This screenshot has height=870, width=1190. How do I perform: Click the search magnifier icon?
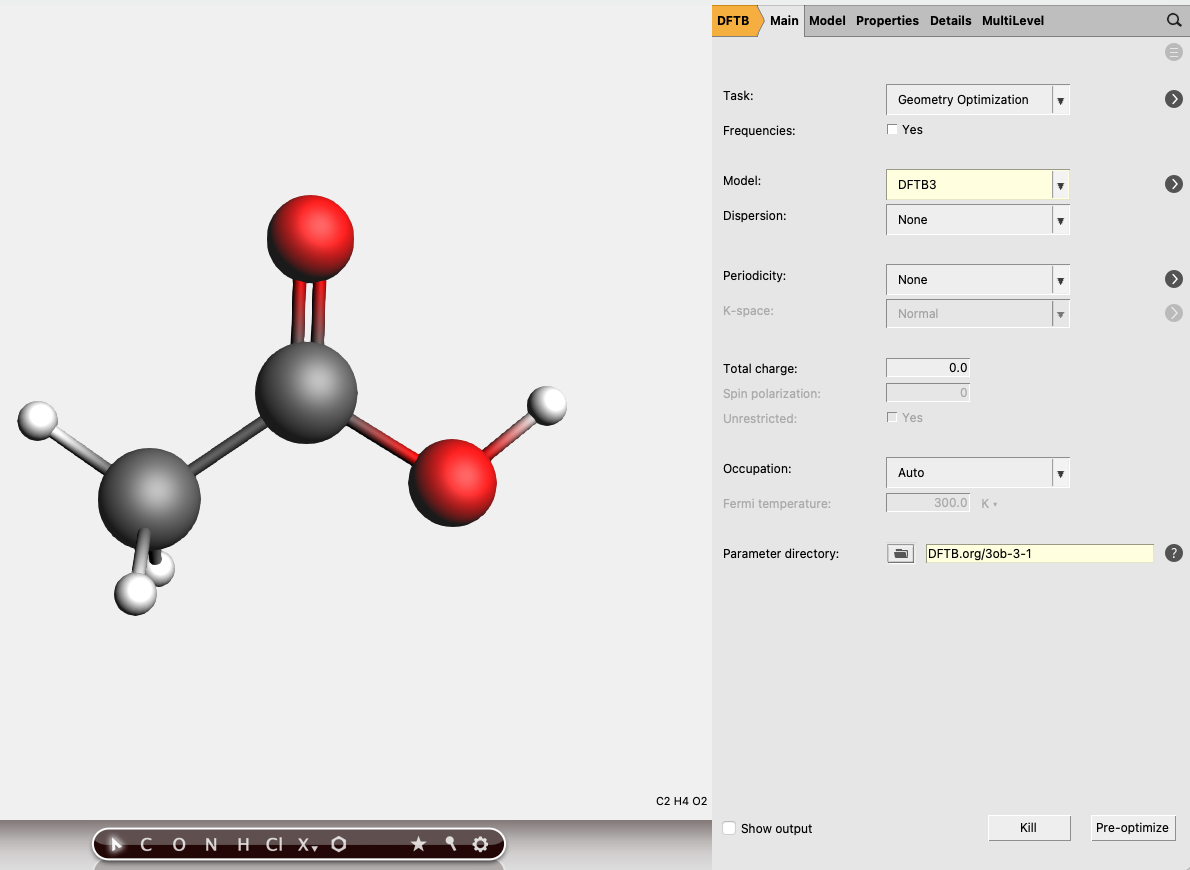pyautogui.click(x=1174, y=20)
